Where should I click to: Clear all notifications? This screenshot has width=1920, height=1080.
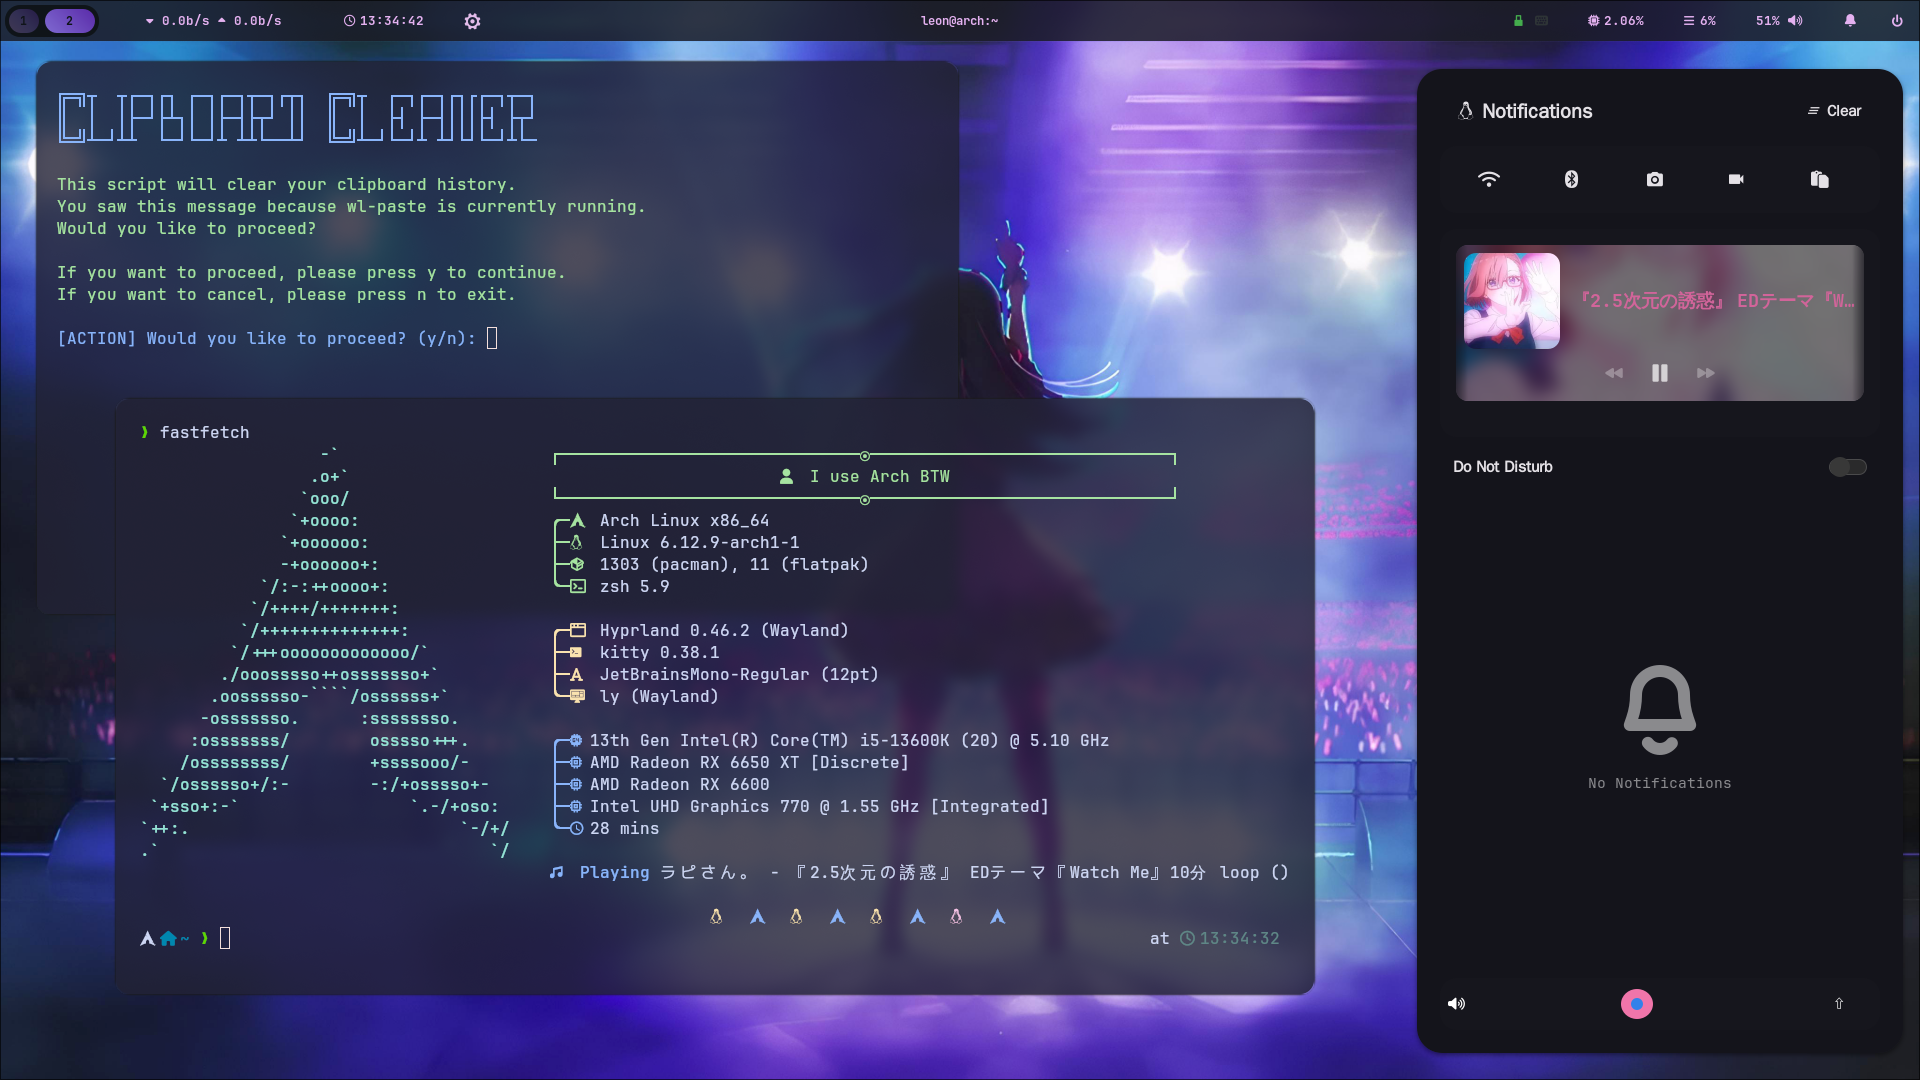(x=1834, y=111)
